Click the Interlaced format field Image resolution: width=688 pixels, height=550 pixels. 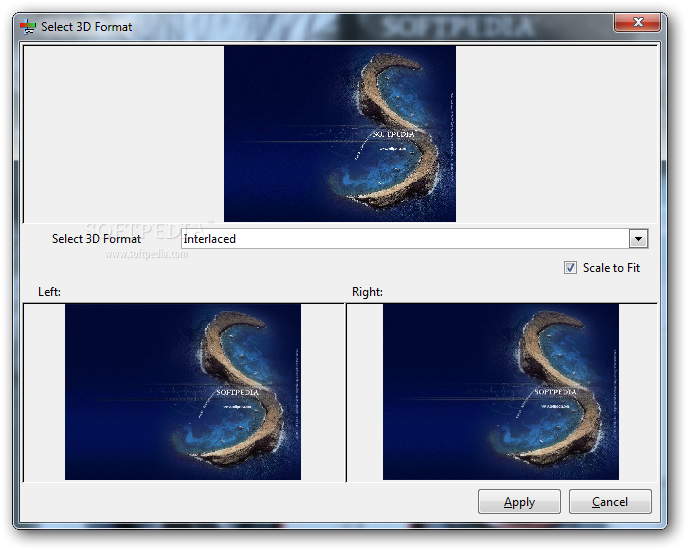click(414, 239)
